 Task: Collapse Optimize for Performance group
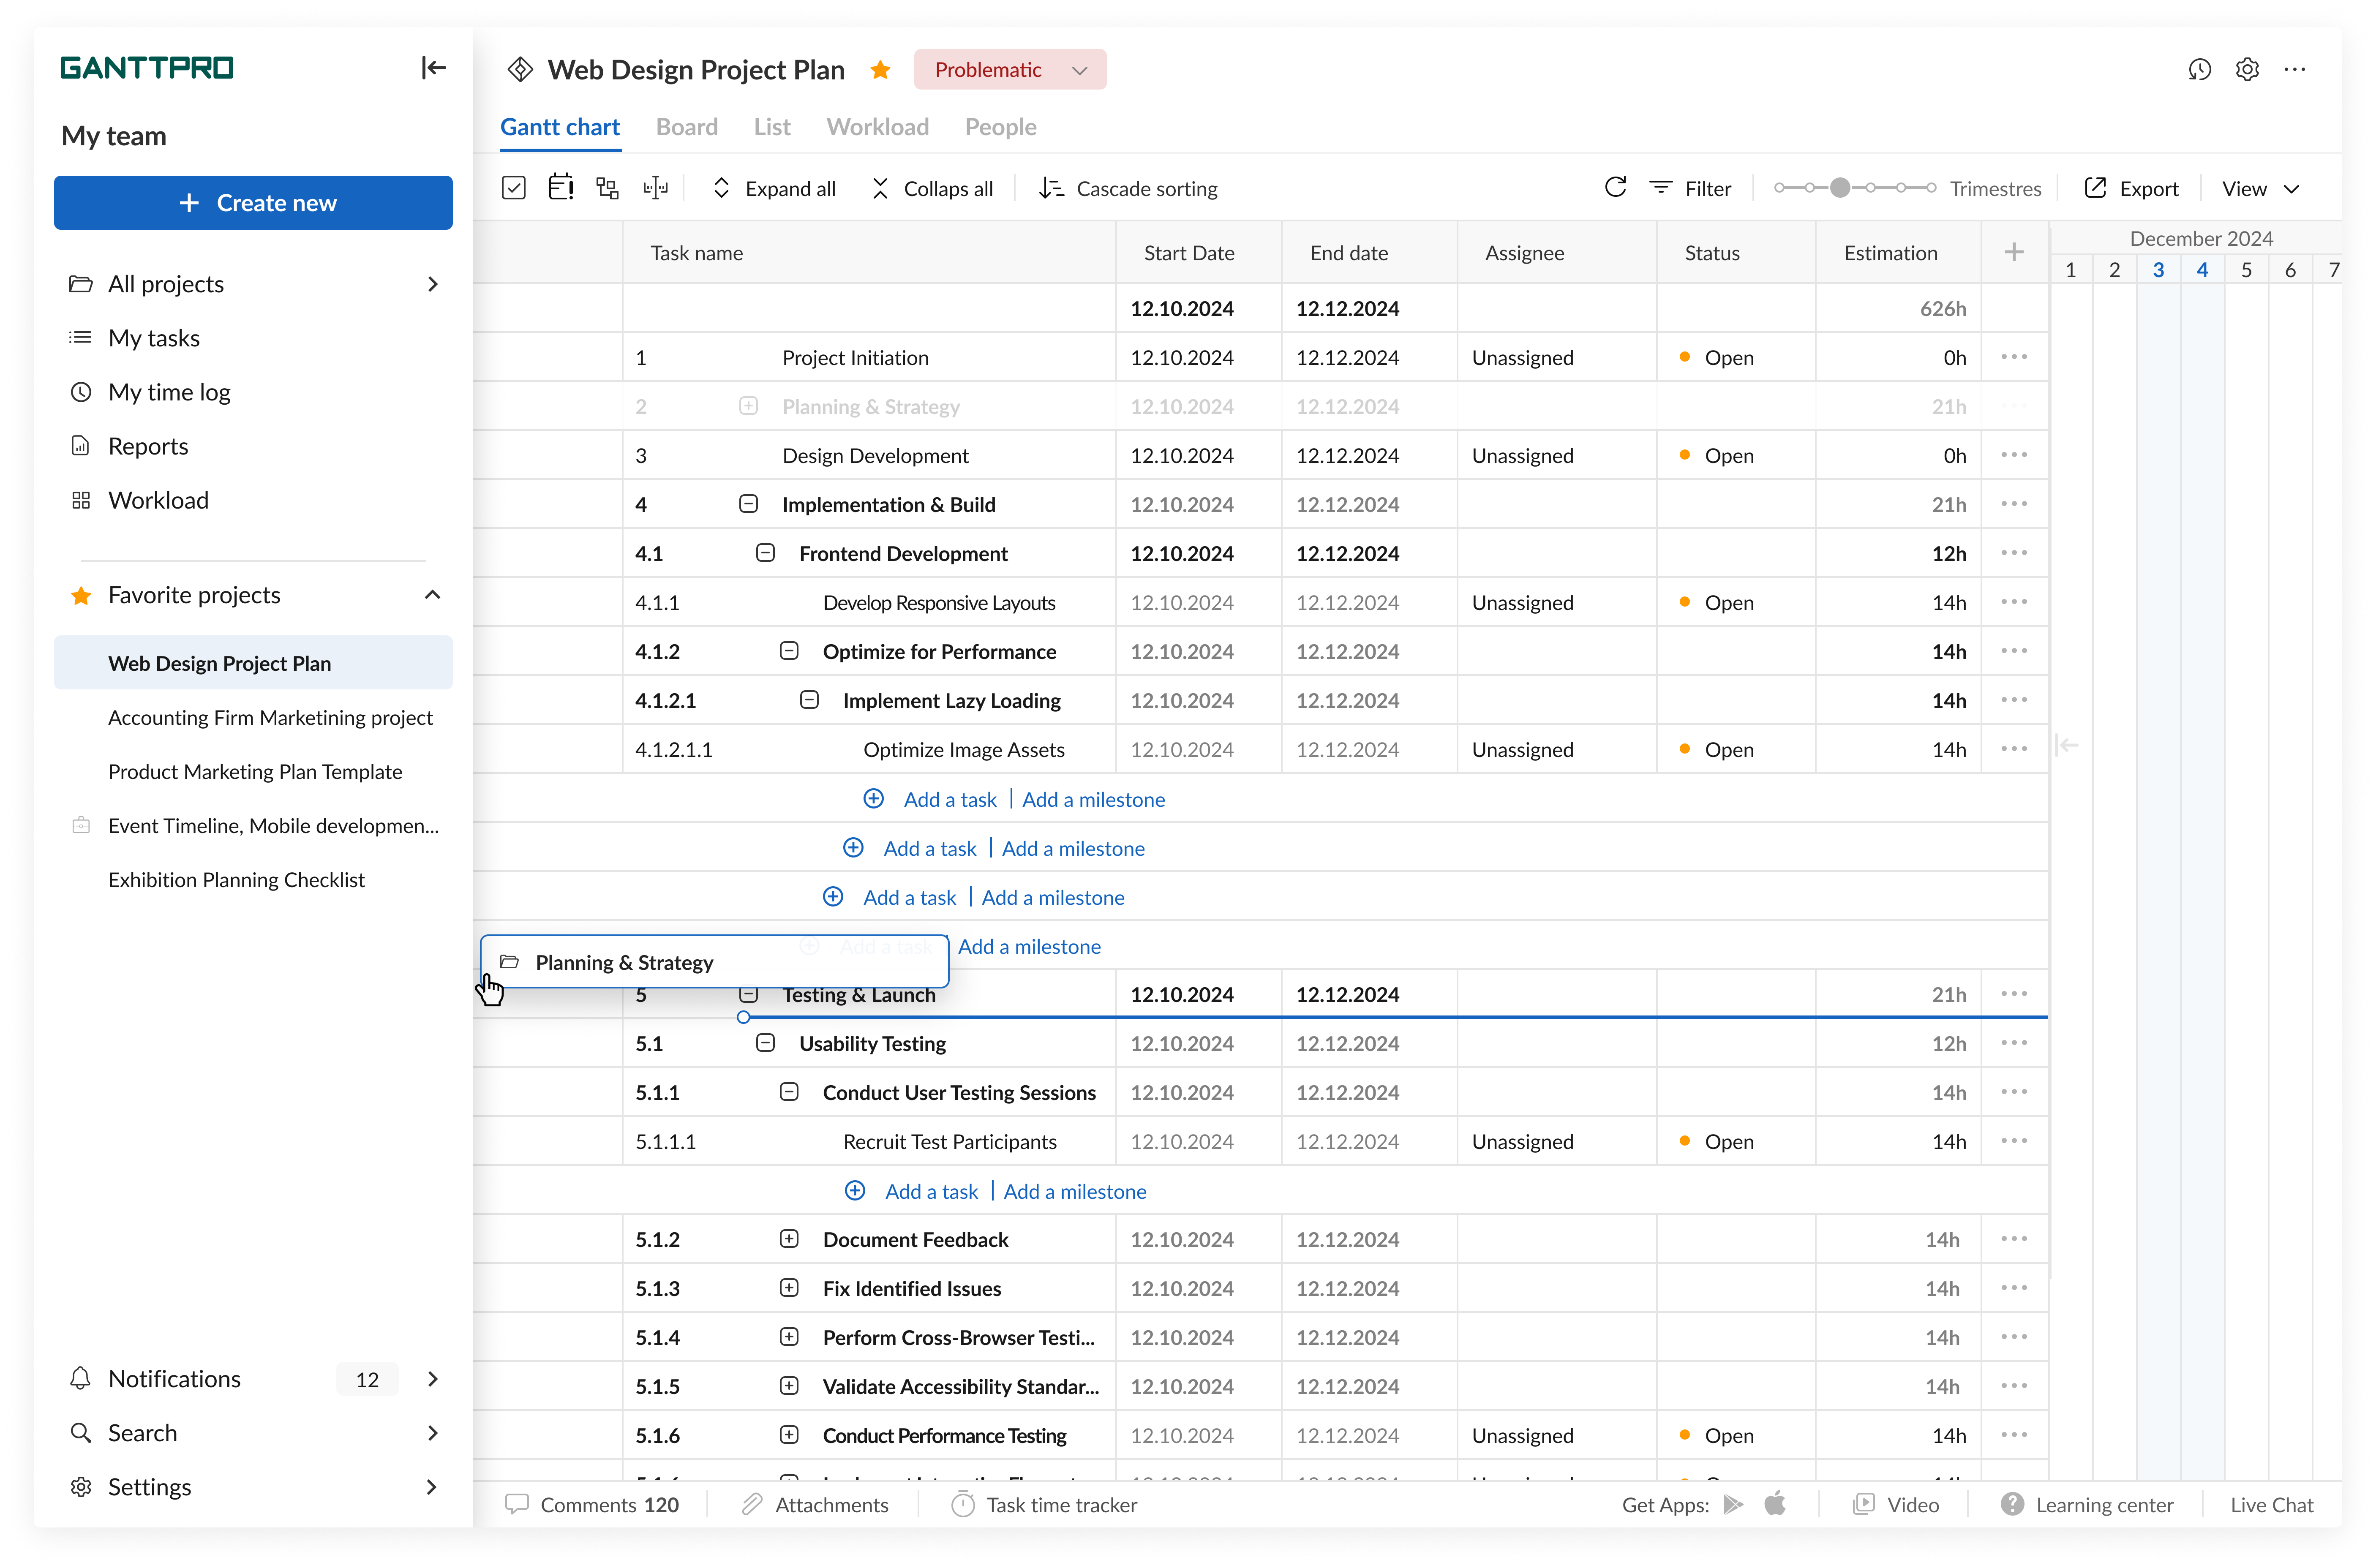point(789,651)
